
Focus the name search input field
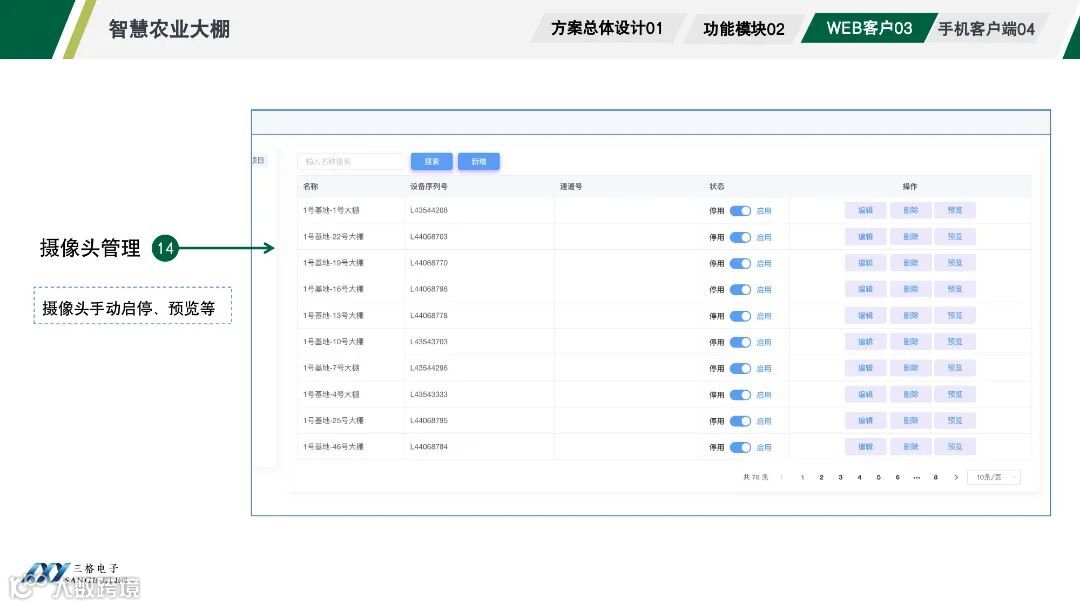351,161
